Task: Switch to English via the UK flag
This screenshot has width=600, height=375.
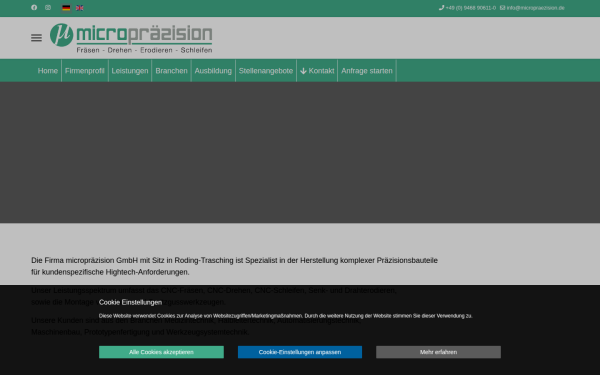Action: pyautogui.click(x=80, y=8)
